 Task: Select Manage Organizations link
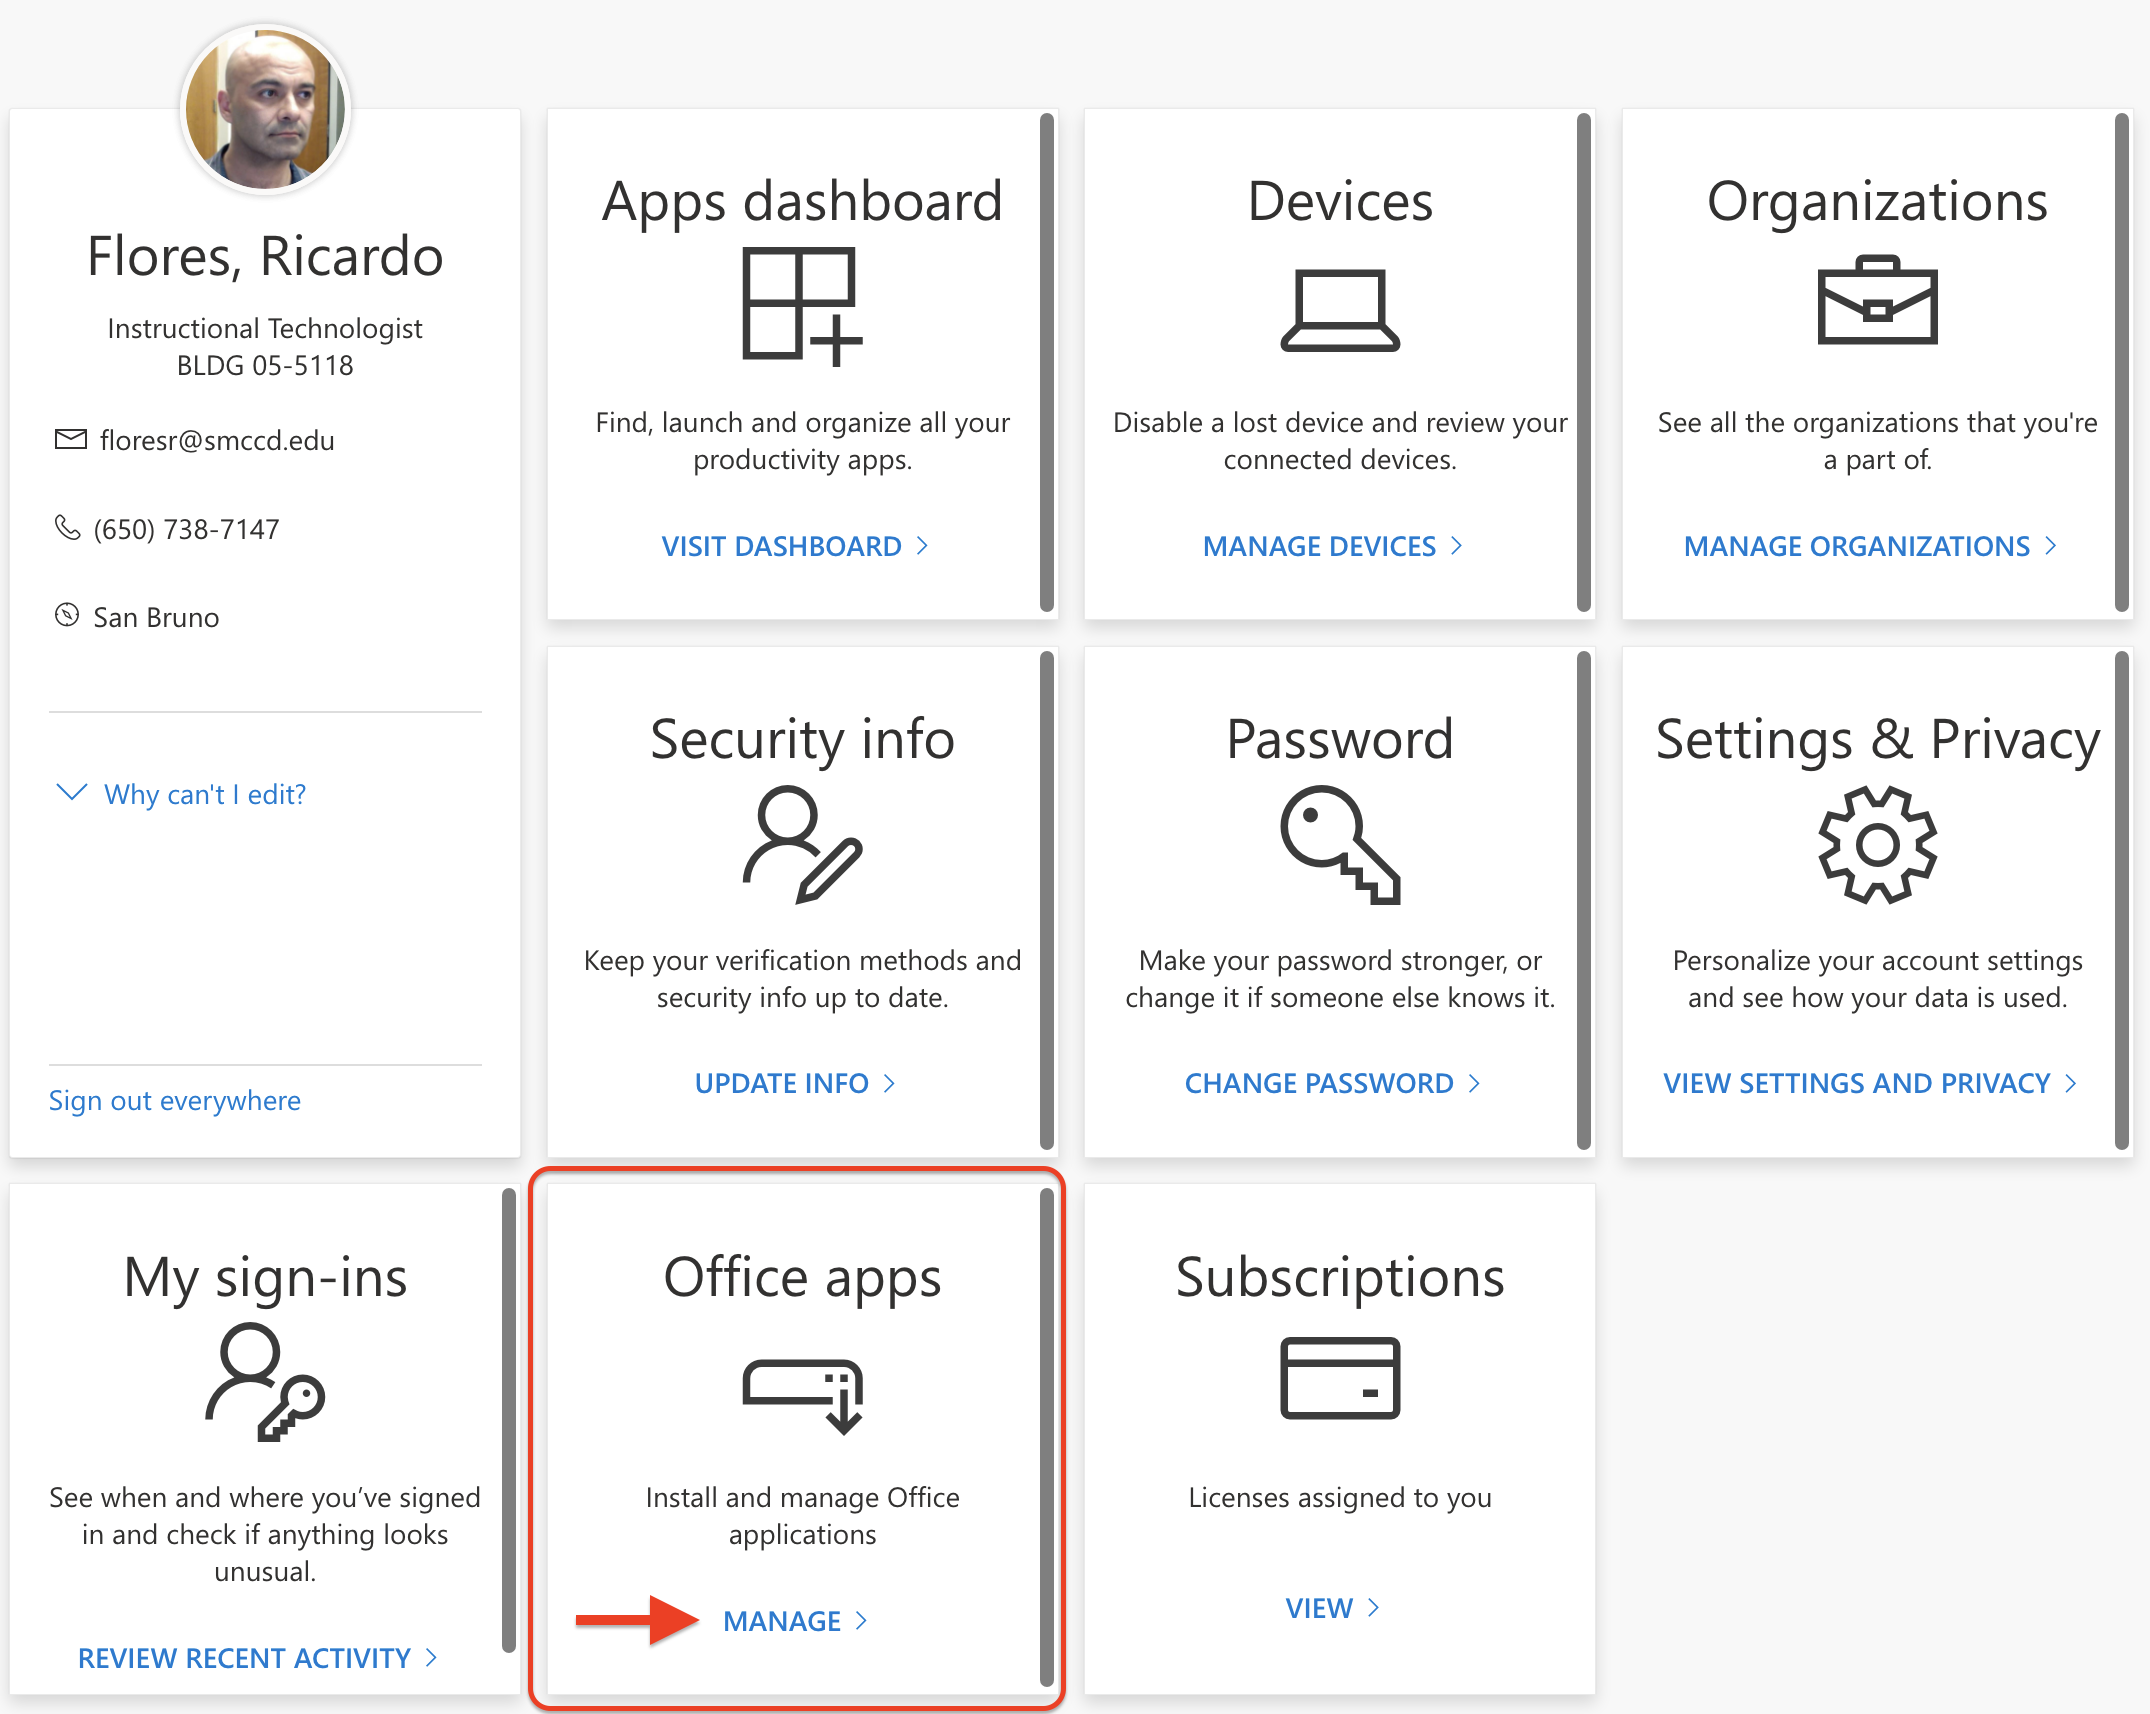tap(1868, 546)
